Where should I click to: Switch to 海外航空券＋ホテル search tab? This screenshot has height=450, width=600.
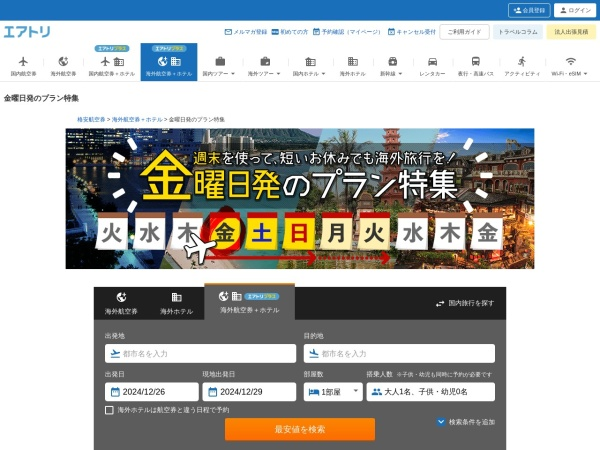coord(249,302)
